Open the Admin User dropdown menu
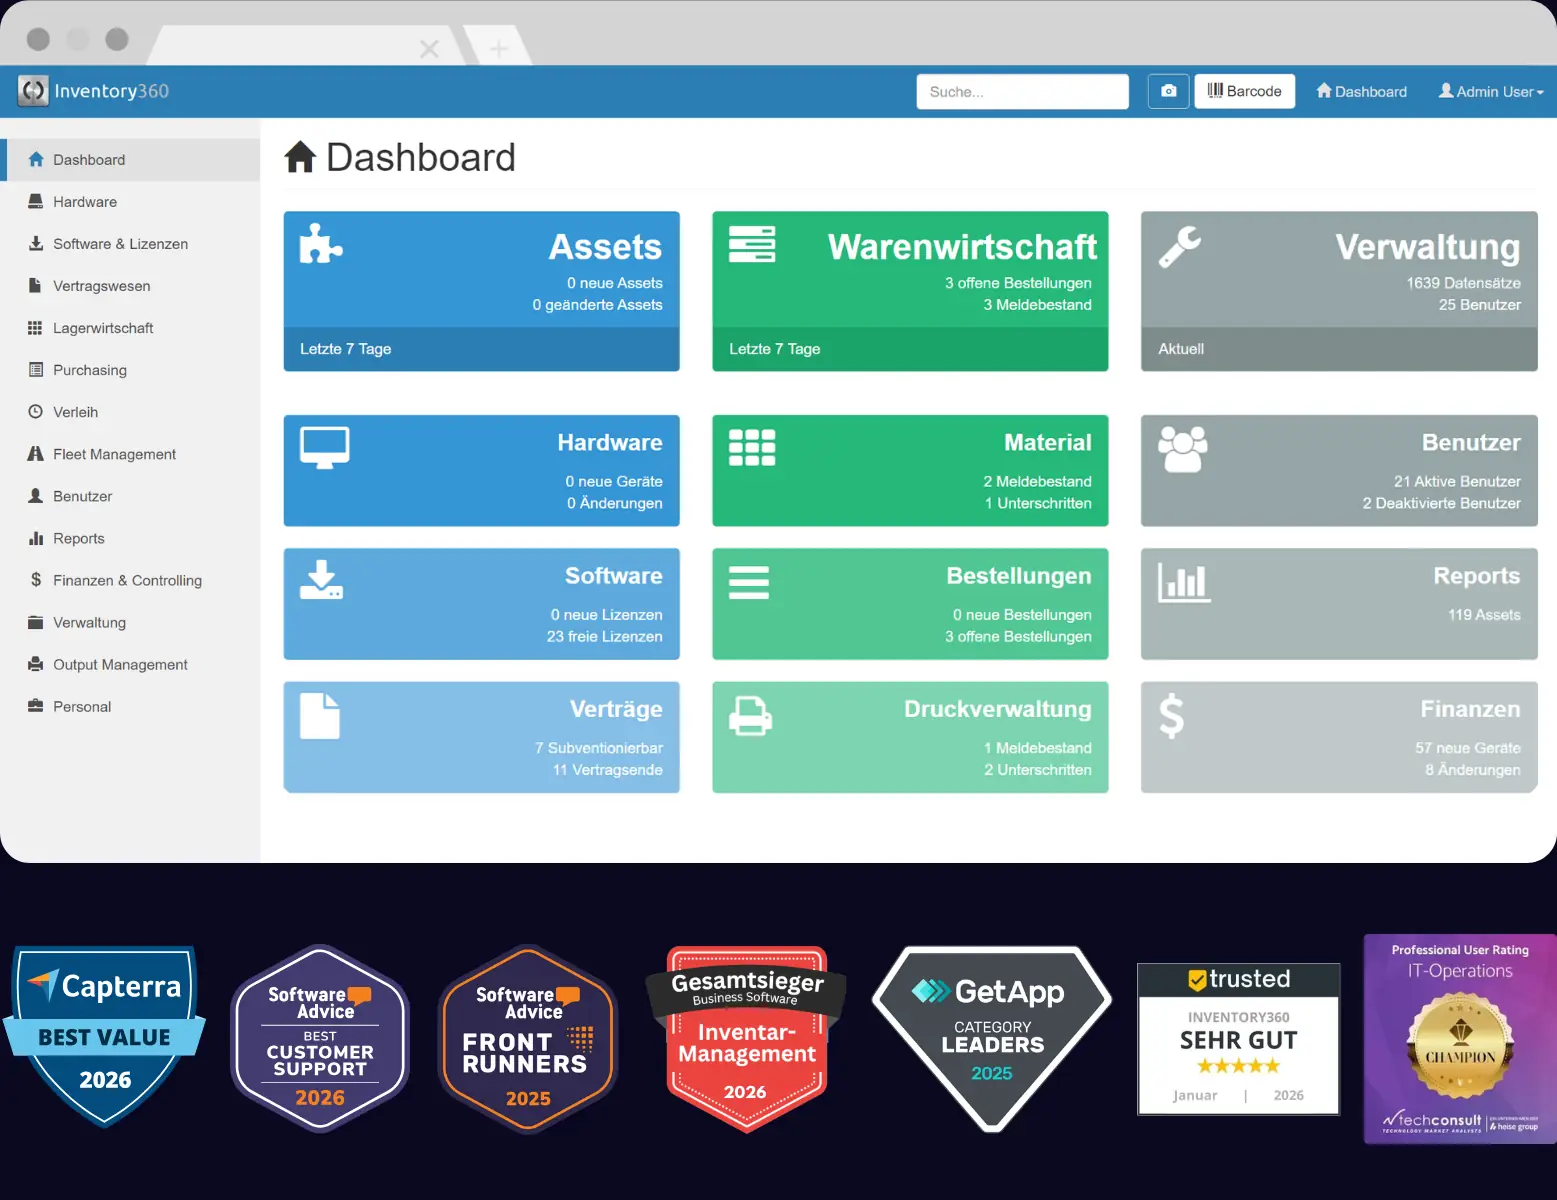 point(1491,91)
